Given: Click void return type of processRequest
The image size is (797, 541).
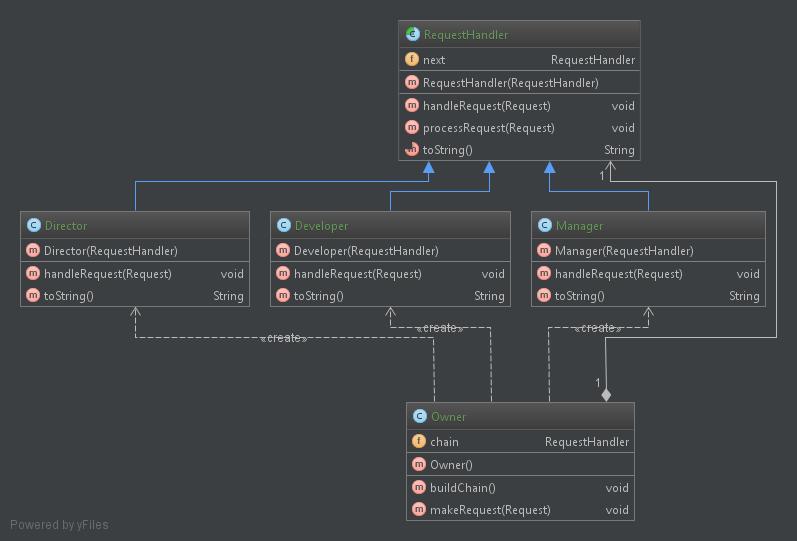Looking at the screenshot, I should pos(623,128).
